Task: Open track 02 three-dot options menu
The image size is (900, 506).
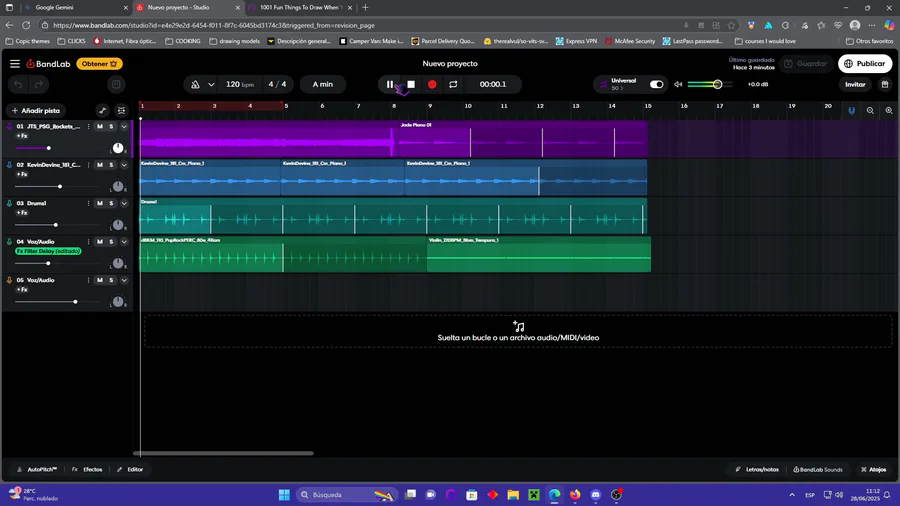Action: coord(88,165)
